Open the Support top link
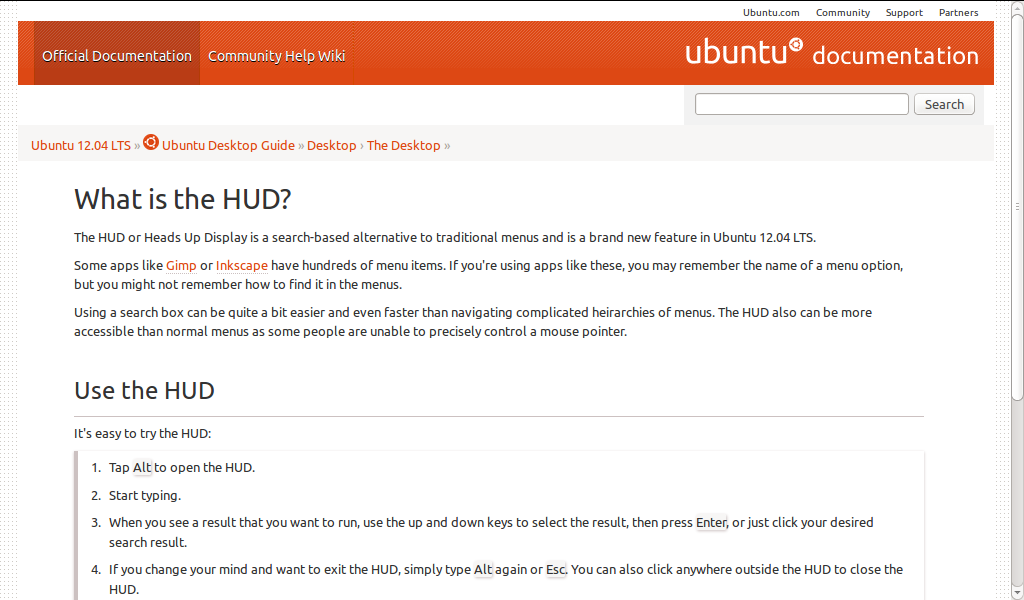 [904, 12]
